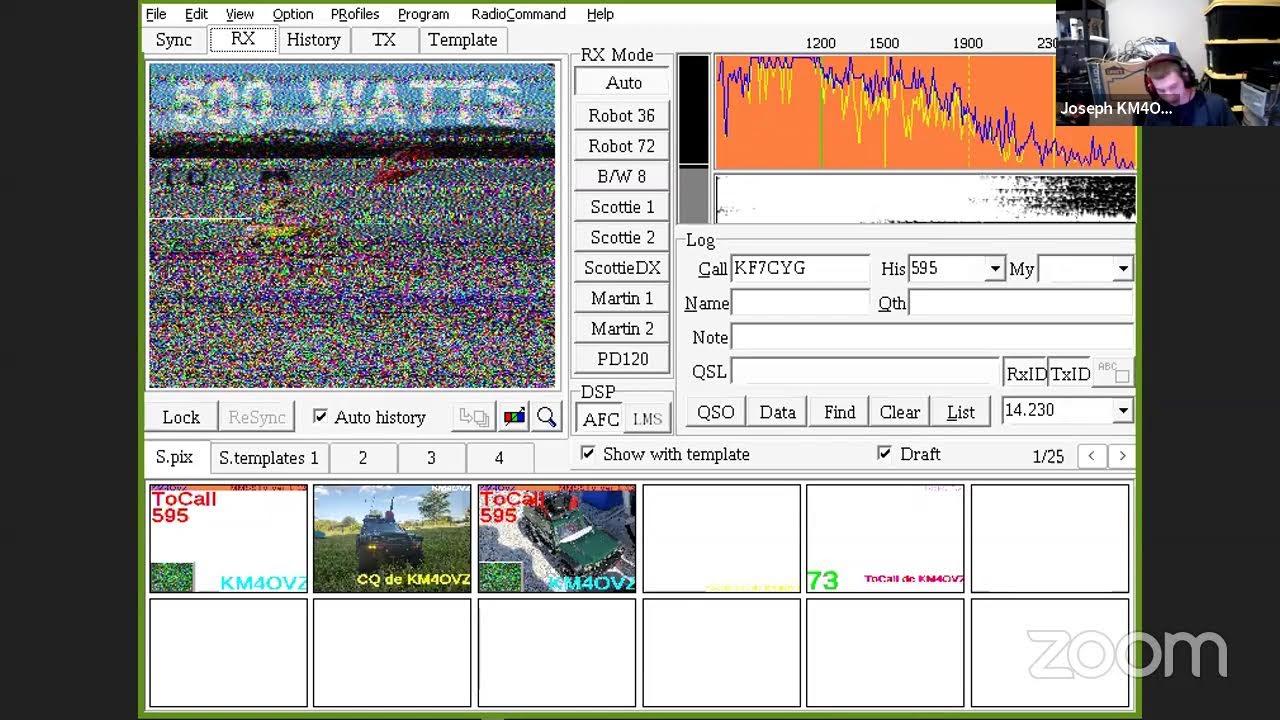Click the Data button

(777, 412)
